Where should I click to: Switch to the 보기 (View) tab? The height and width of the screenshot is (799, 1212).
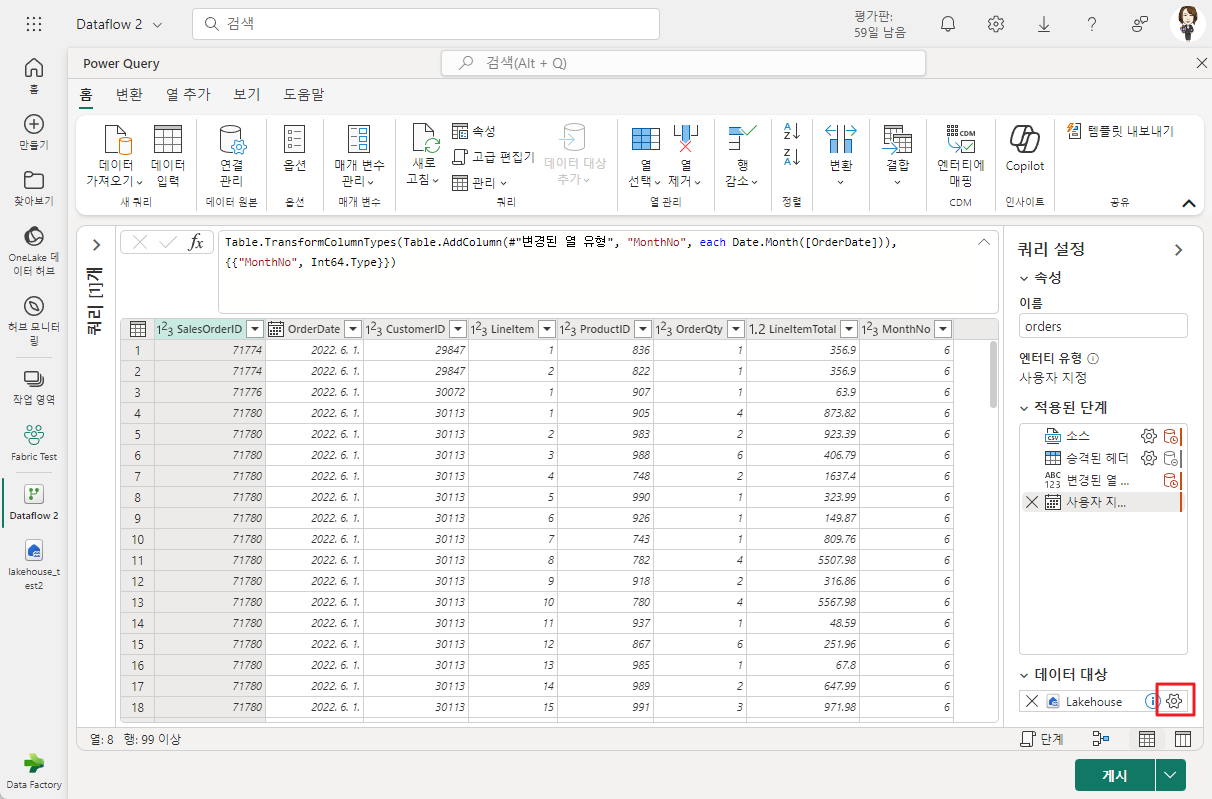pyautogui.click(x=246, y=94)
